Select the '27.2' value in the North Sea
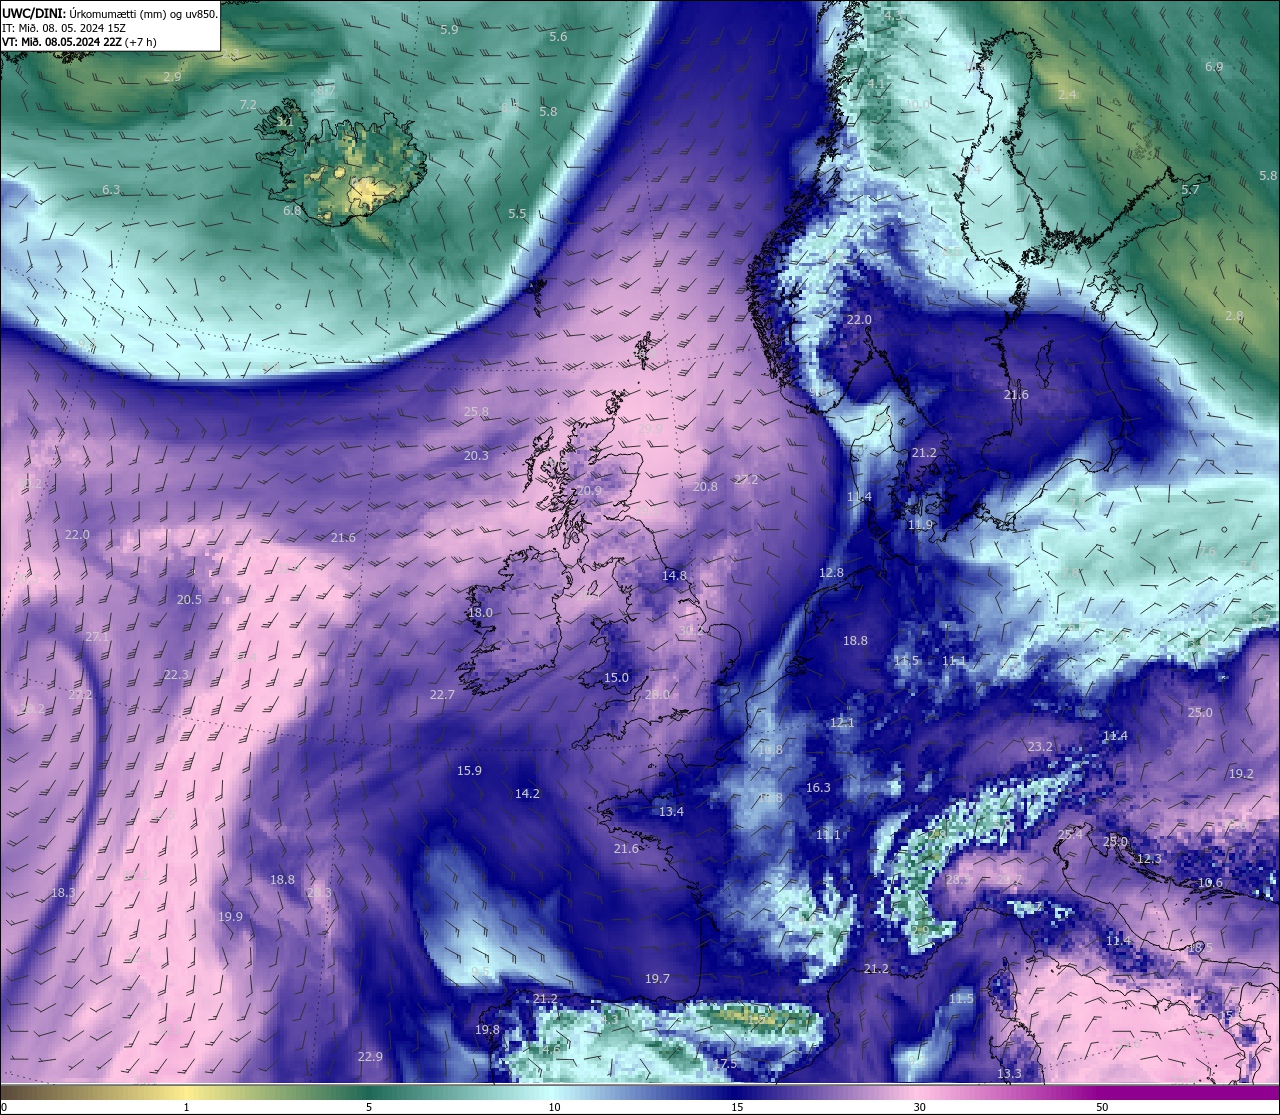Screen dimensions: 1280x1115 coord(746,479)
